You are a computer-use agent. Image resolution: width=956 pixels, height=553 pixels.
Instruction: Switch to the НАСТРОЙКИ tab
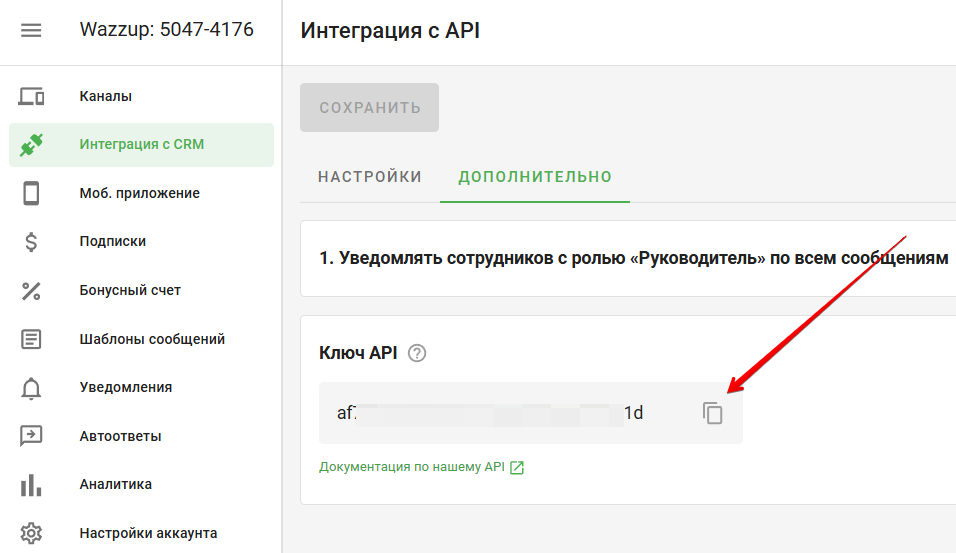coord(370,177)
